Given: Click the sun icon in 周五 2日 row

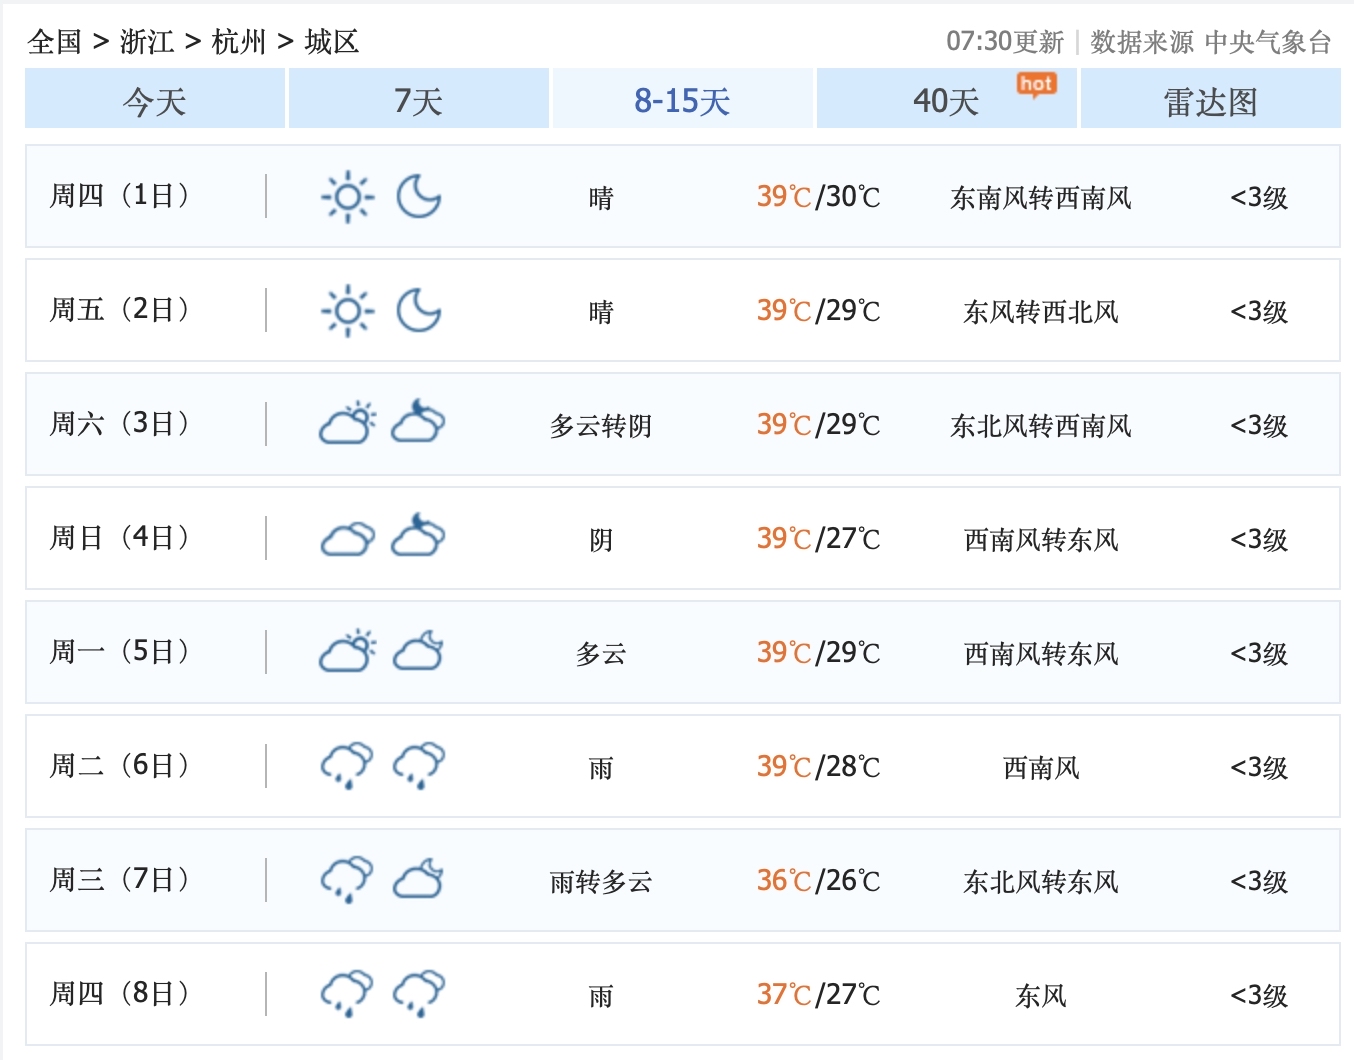Looking at the screenshot, I should [347, 311].
